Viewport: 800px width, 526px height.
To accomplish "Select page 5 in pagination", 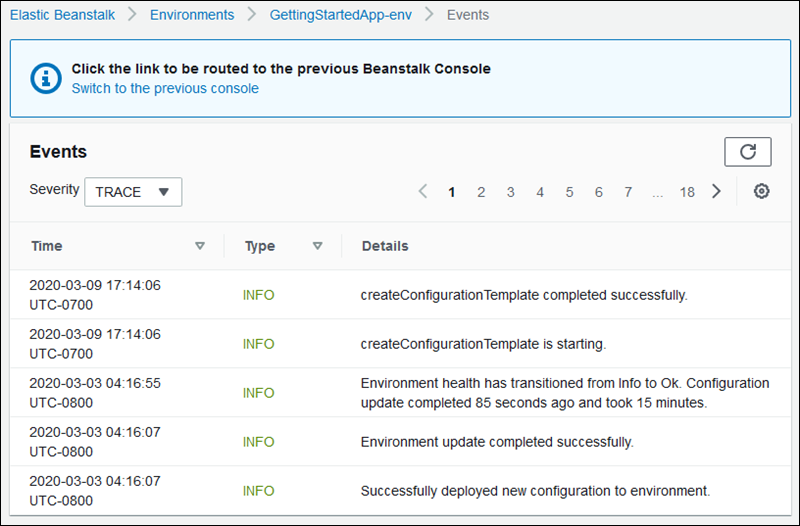I will 569,192.
